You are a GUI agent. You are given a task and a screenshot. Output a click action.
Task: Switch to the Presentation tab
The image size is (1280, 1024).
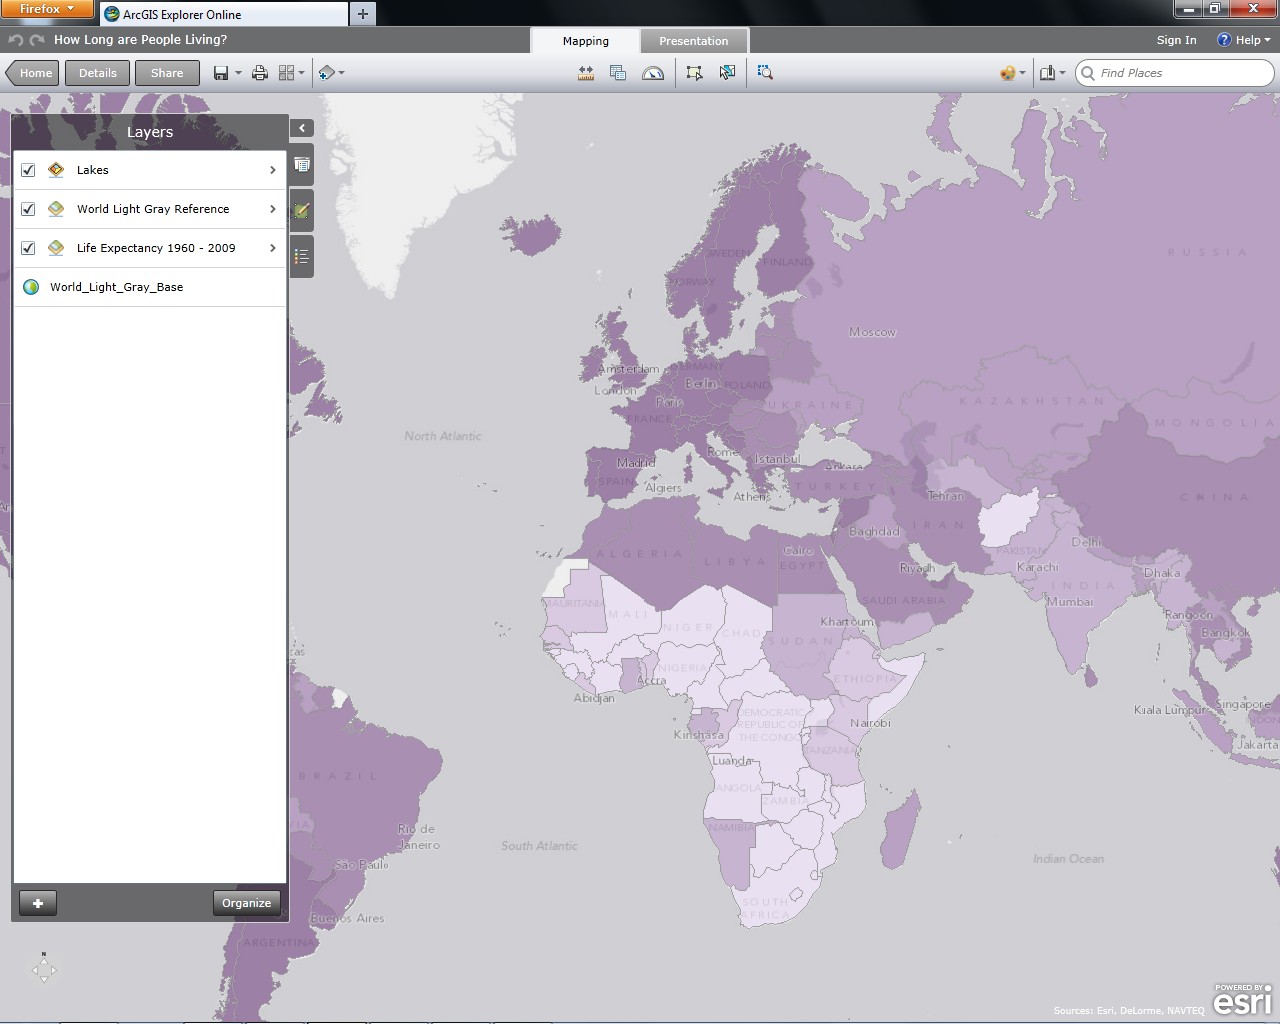[x=693, y=41]
